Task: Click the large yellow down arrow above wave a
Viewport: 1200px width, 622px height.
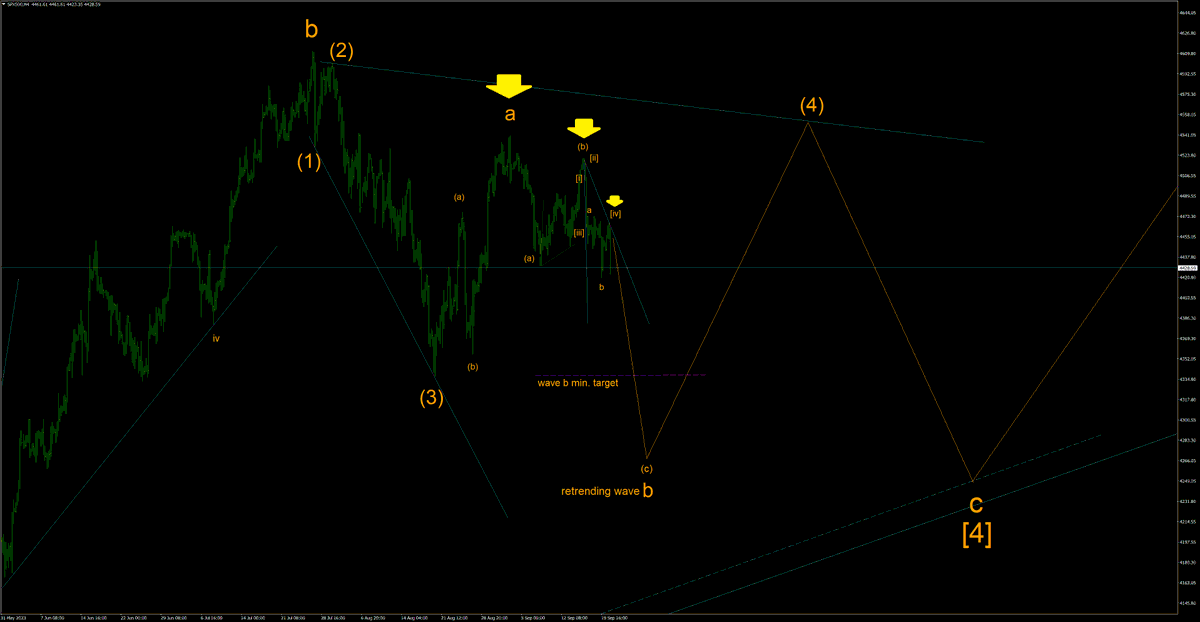Action: [x=510, y=85]
